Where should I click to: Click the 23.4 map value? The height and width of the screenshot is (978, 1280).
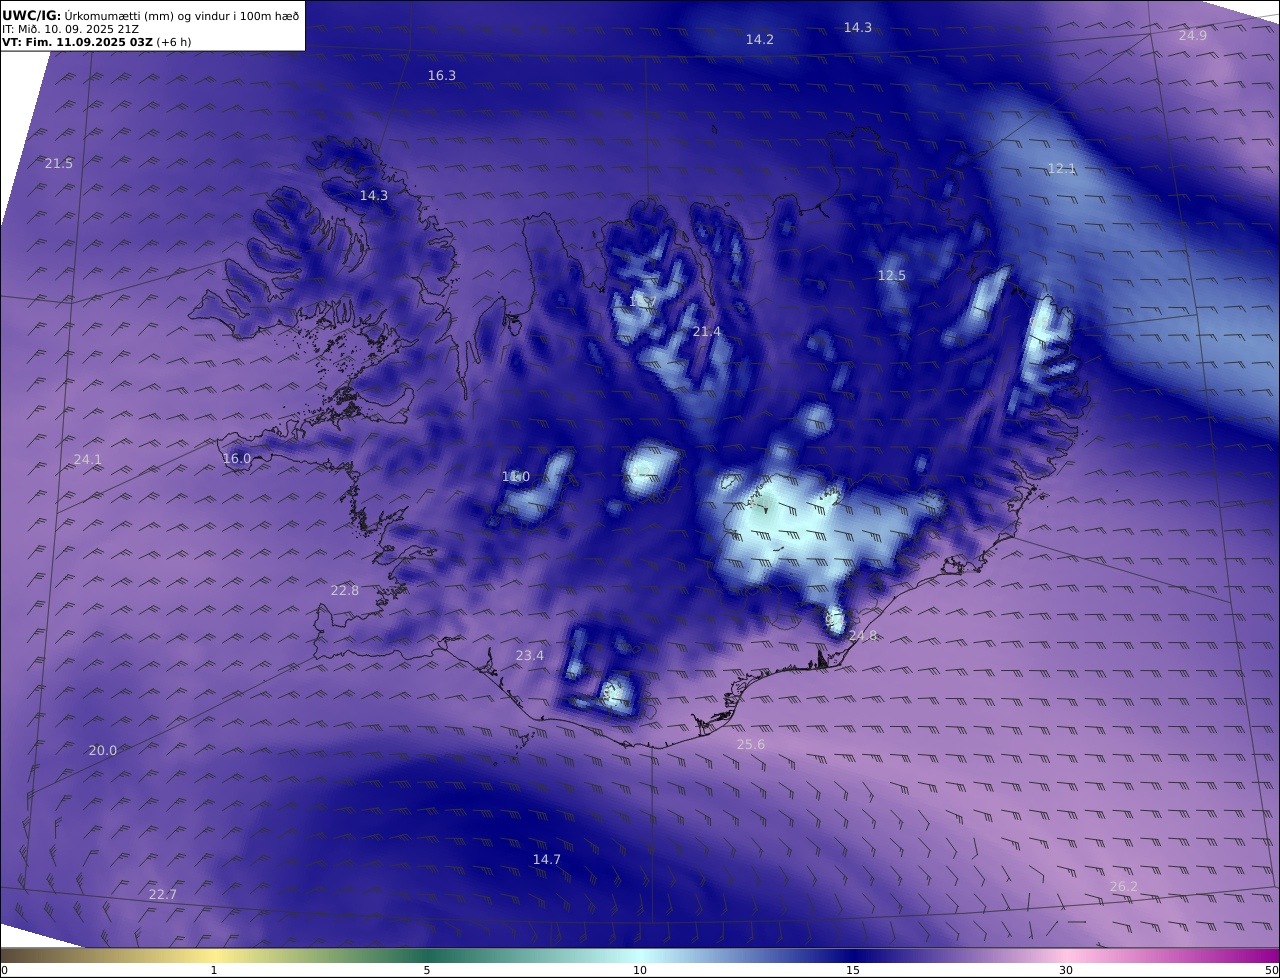[529, 656]
